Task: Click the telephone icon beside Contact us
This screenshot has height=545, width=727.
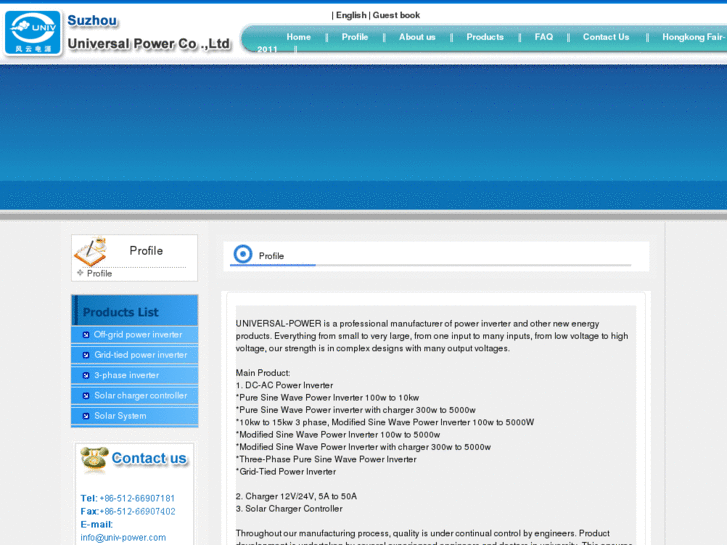Action: pos(95,459)
